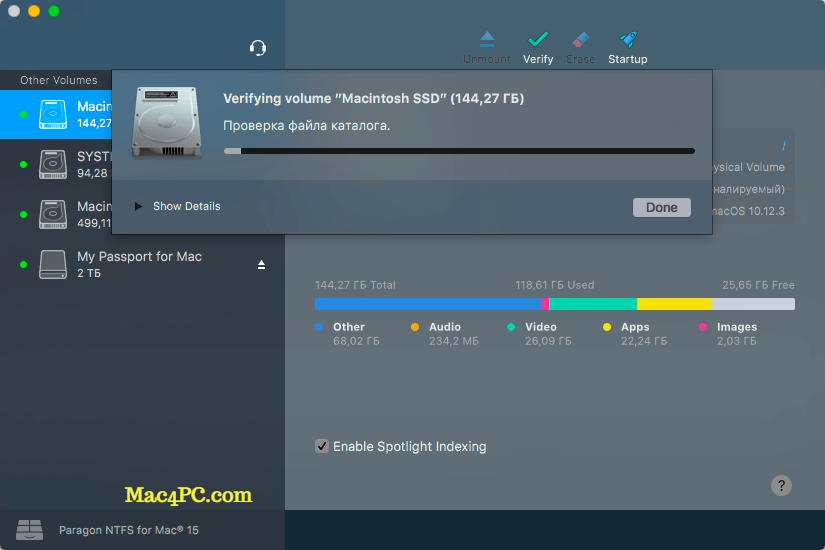Click the Other Volumes section header

pos(59,80)
